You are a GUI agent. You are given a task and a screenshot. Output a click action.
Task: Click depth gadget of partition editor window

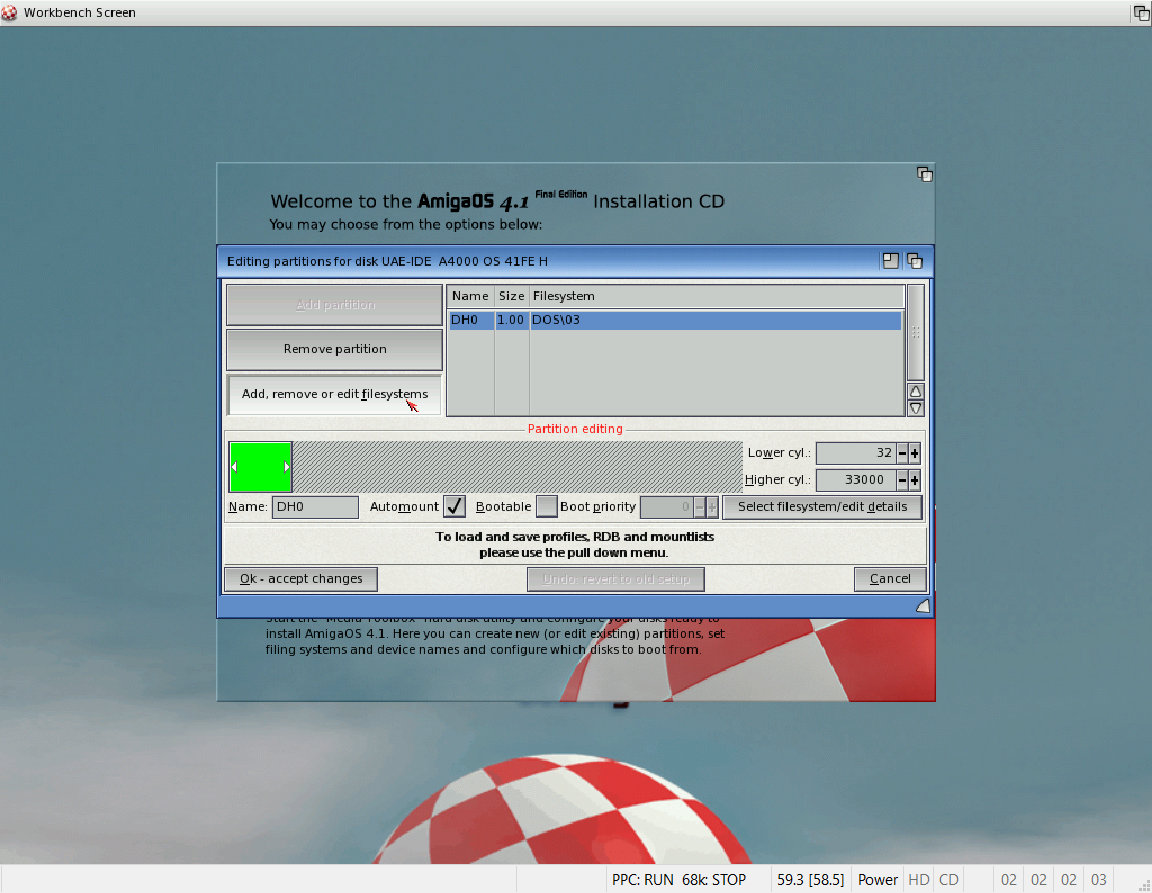tap(915, 261)
